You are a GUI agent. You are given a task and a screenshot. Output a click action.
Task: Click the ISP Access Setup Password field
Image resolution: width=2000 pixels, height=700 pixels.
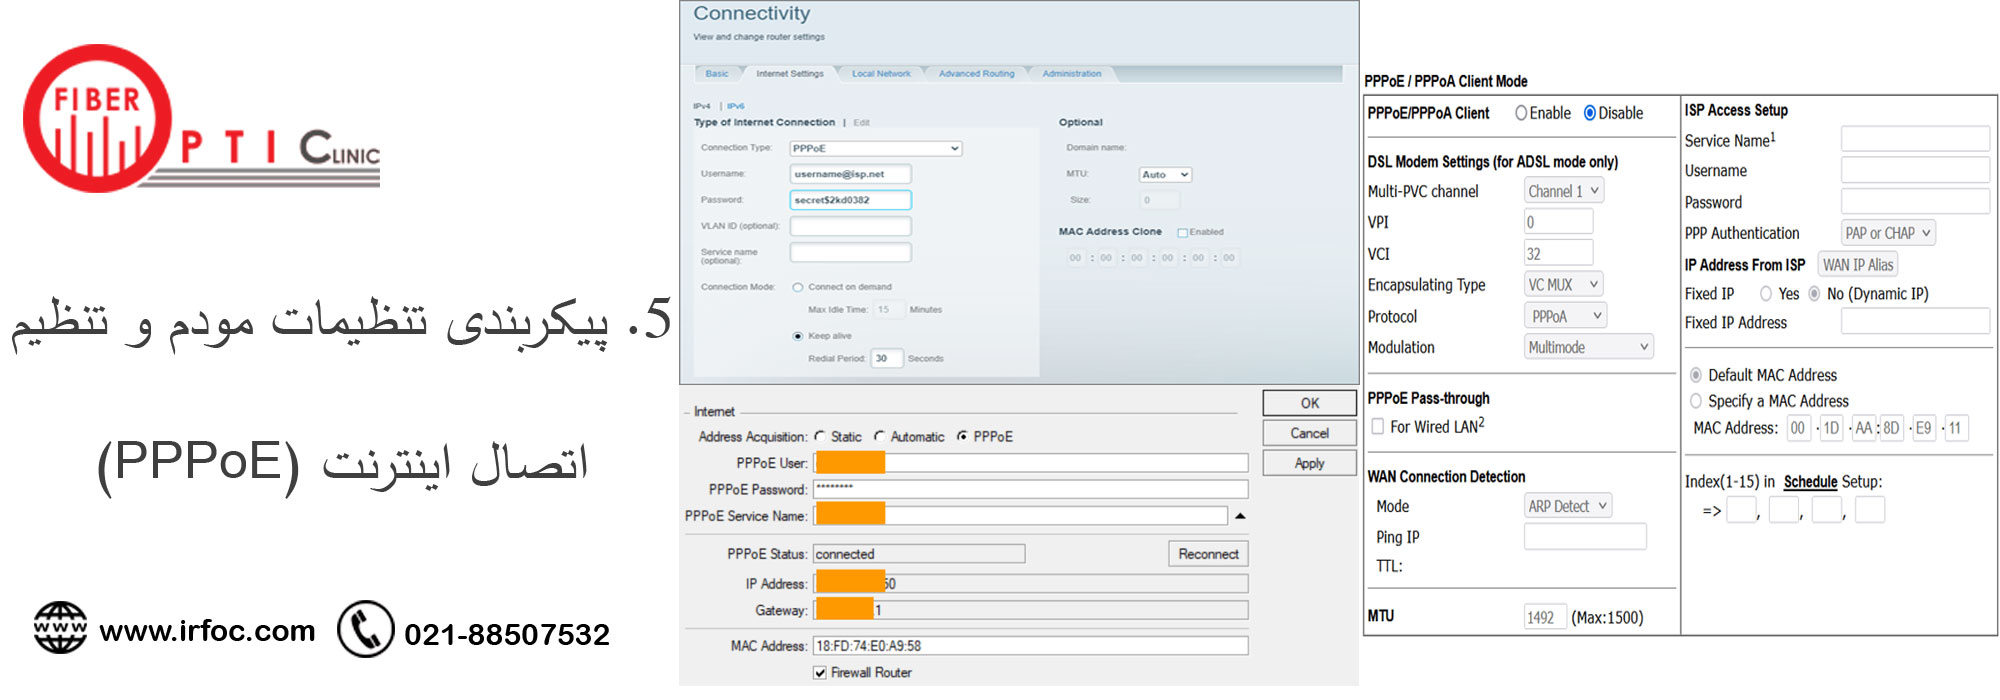1915,201
